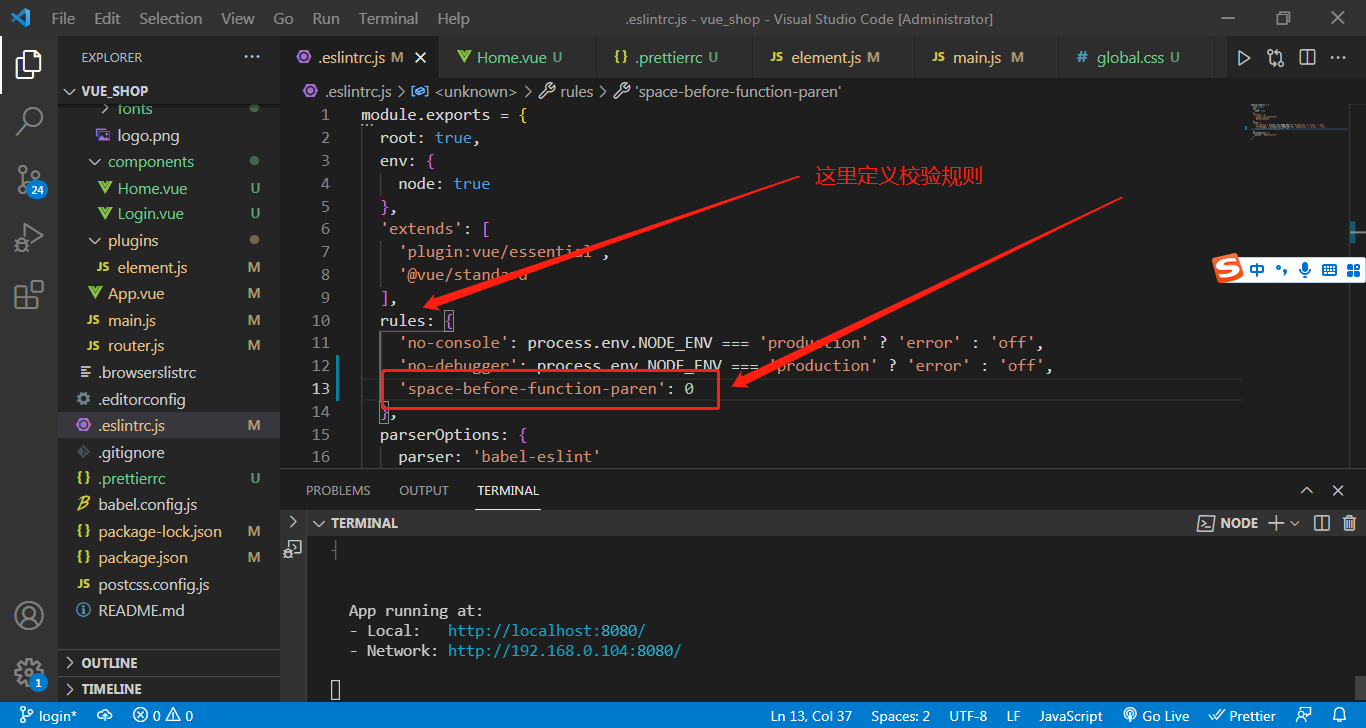Switch to PROBLEMS panel tab
This screenshot has height=728, width=1366.
point(338,491)
